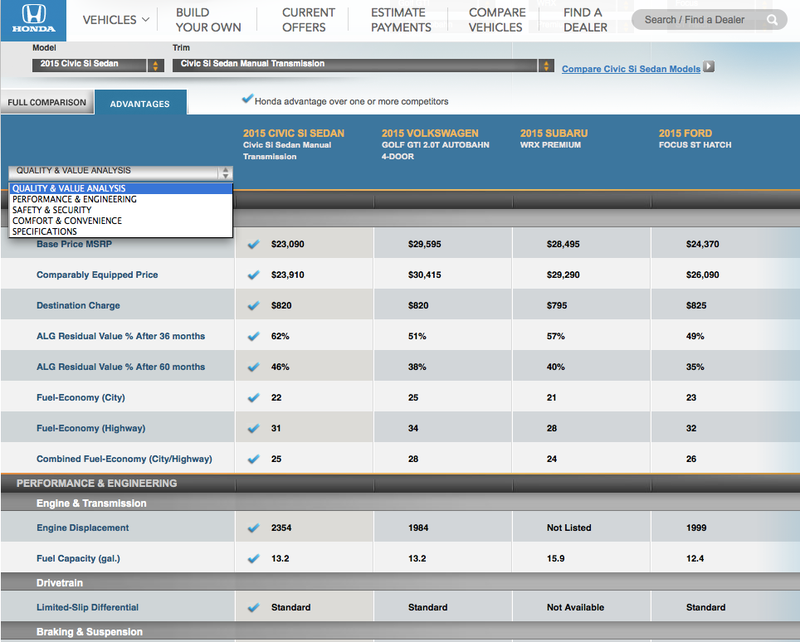Click Destination Charge label
Screen dimensions: 800x642
pos(78,305)
